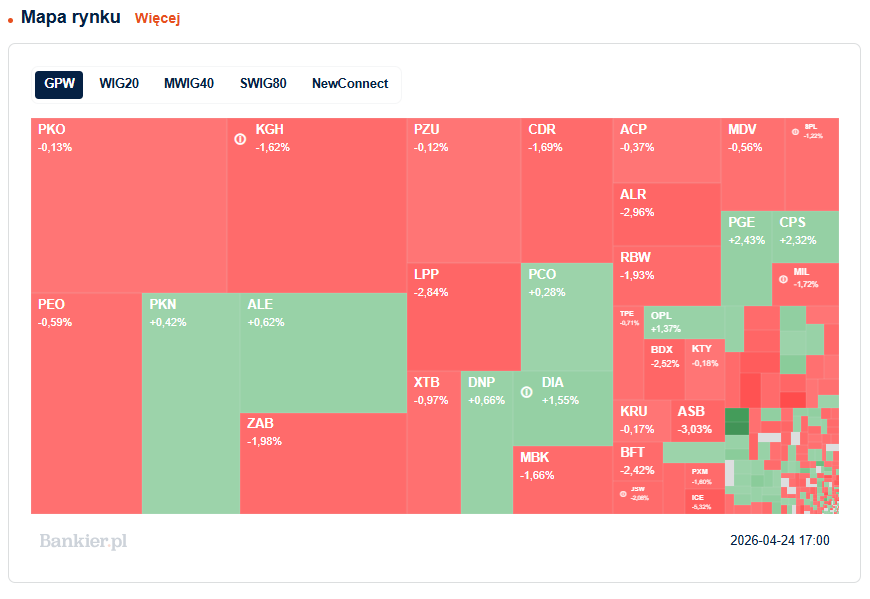Image resolution: width=870 pixels, height=599 pixels.
Task: Click the info icon beside MIL
Action: point(783,279)
